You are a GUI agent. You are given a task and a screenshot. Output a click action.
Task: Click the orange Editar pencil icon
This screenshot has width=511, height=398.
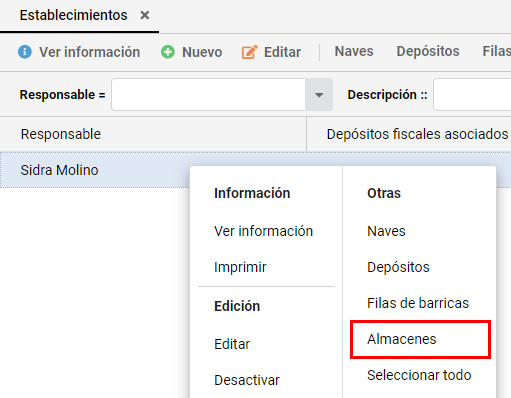coord(250,52)
